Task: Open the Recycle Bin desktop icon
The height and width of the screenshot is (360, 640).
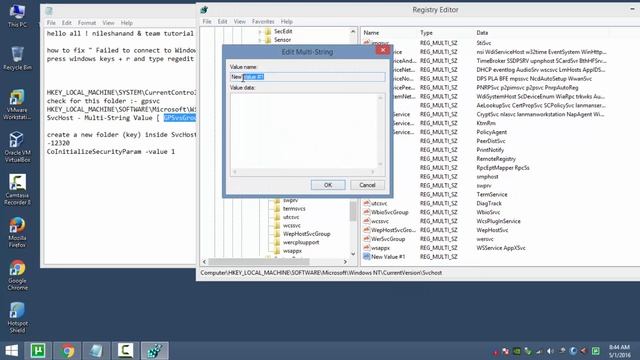Action: point(17,58)
